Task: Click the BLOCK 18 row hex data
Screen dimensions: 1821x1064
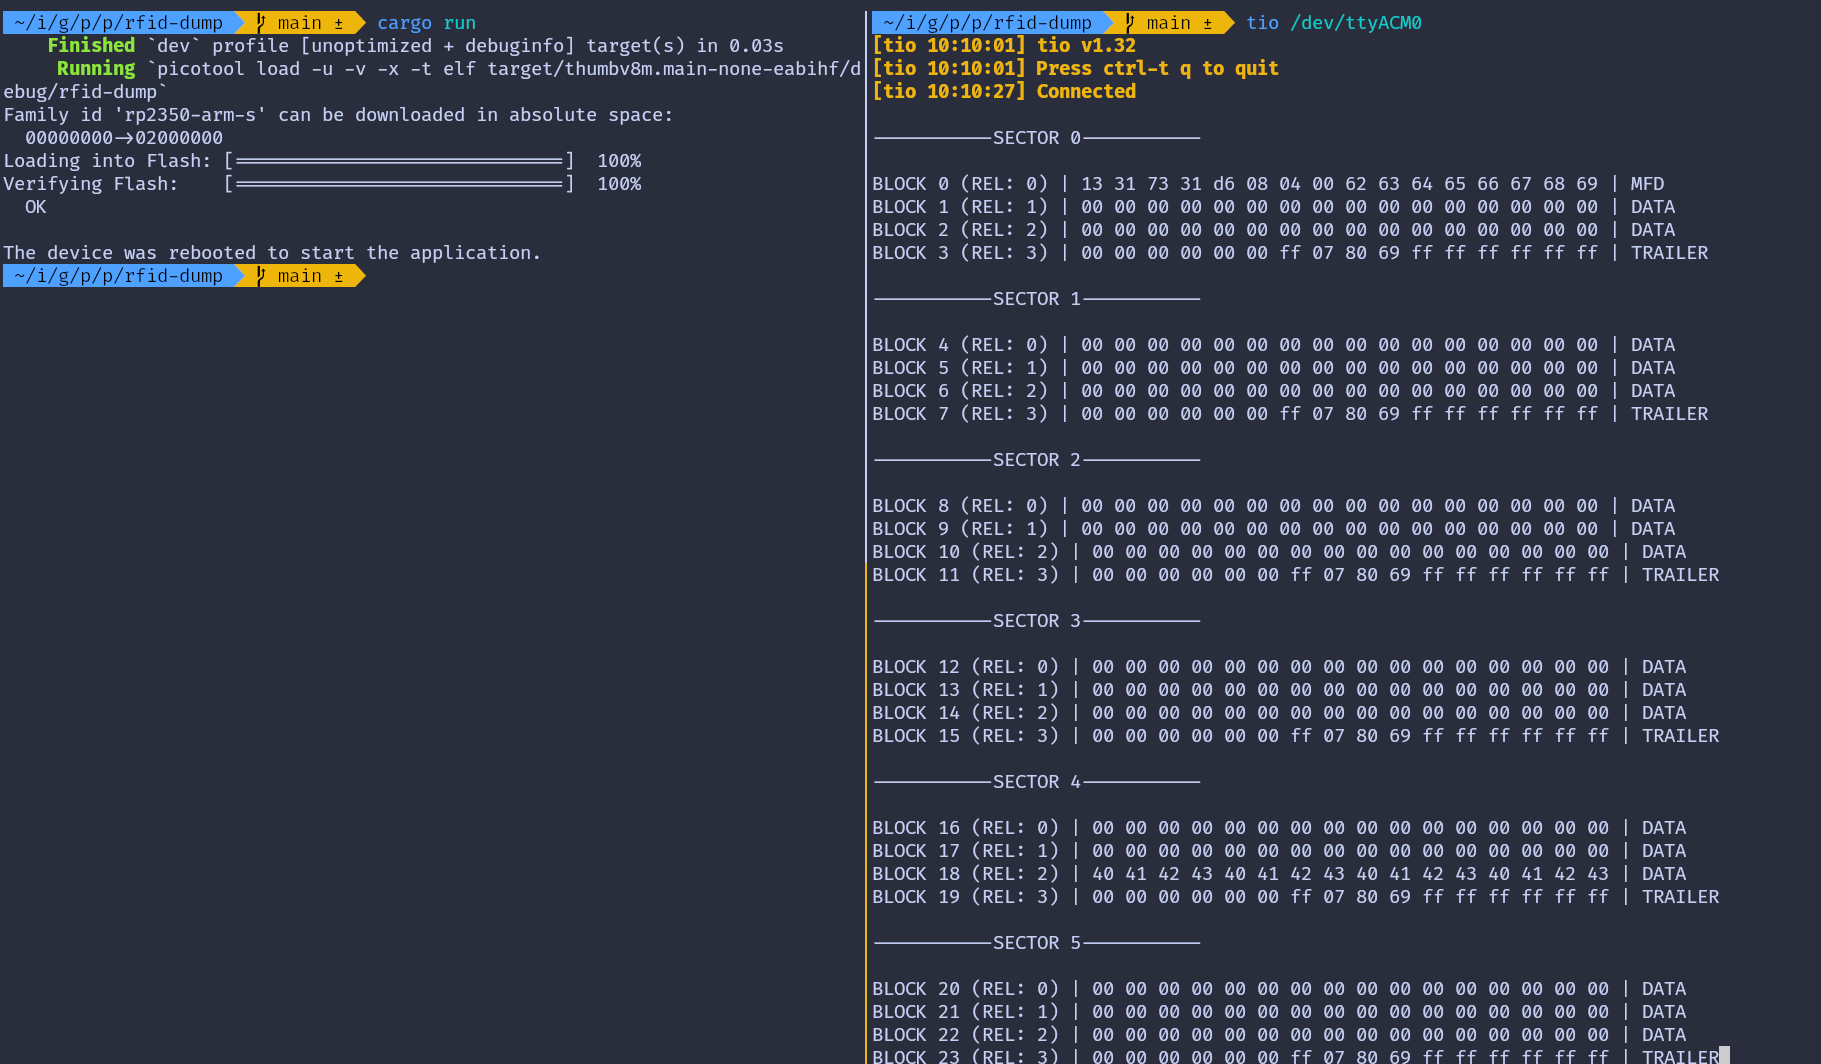Action: (x=1350, y=873)
